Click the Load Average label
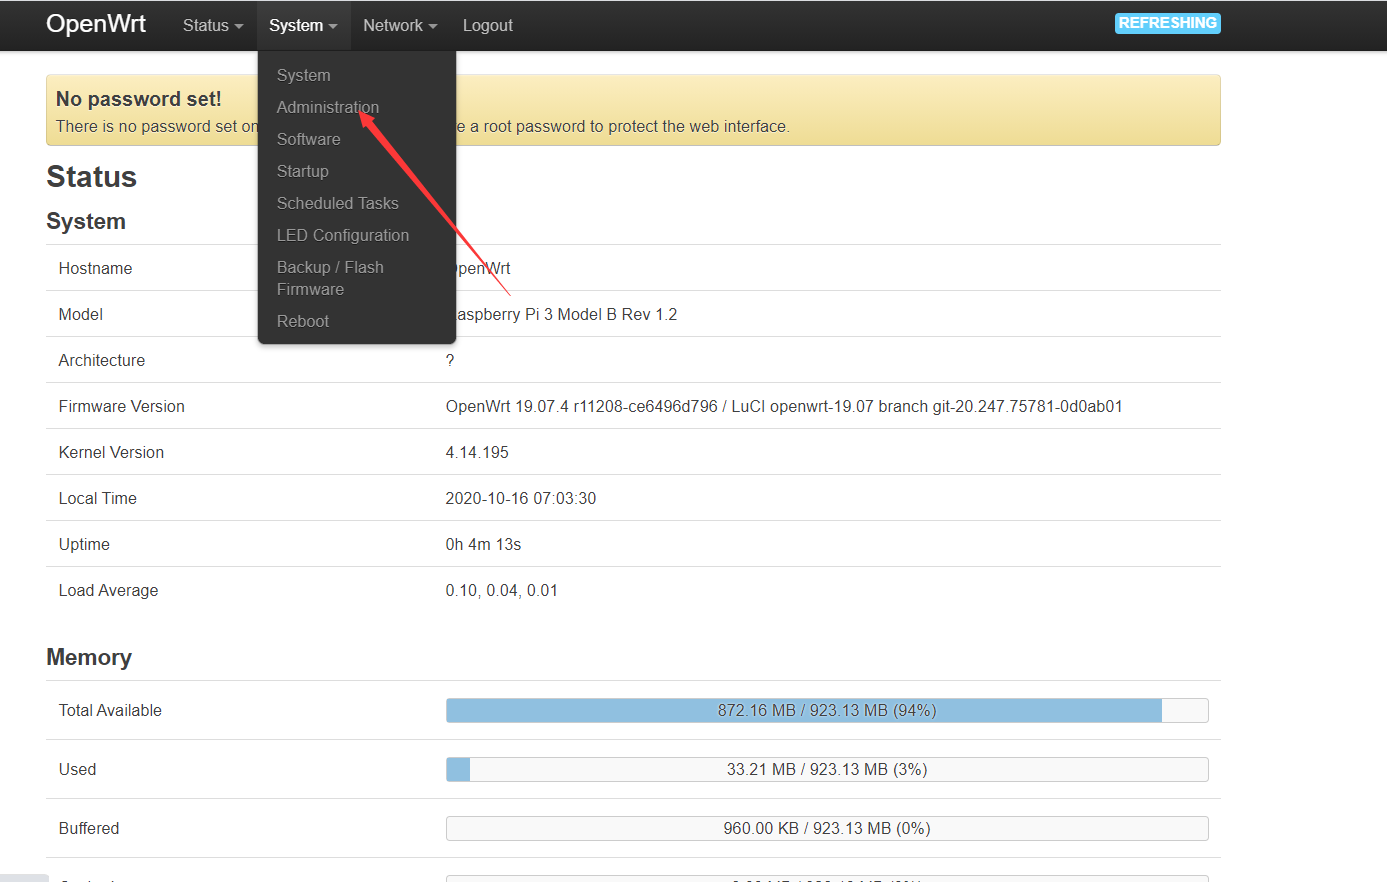The height and width of the screenshot is (882, 1387). [x=108, y=590]
